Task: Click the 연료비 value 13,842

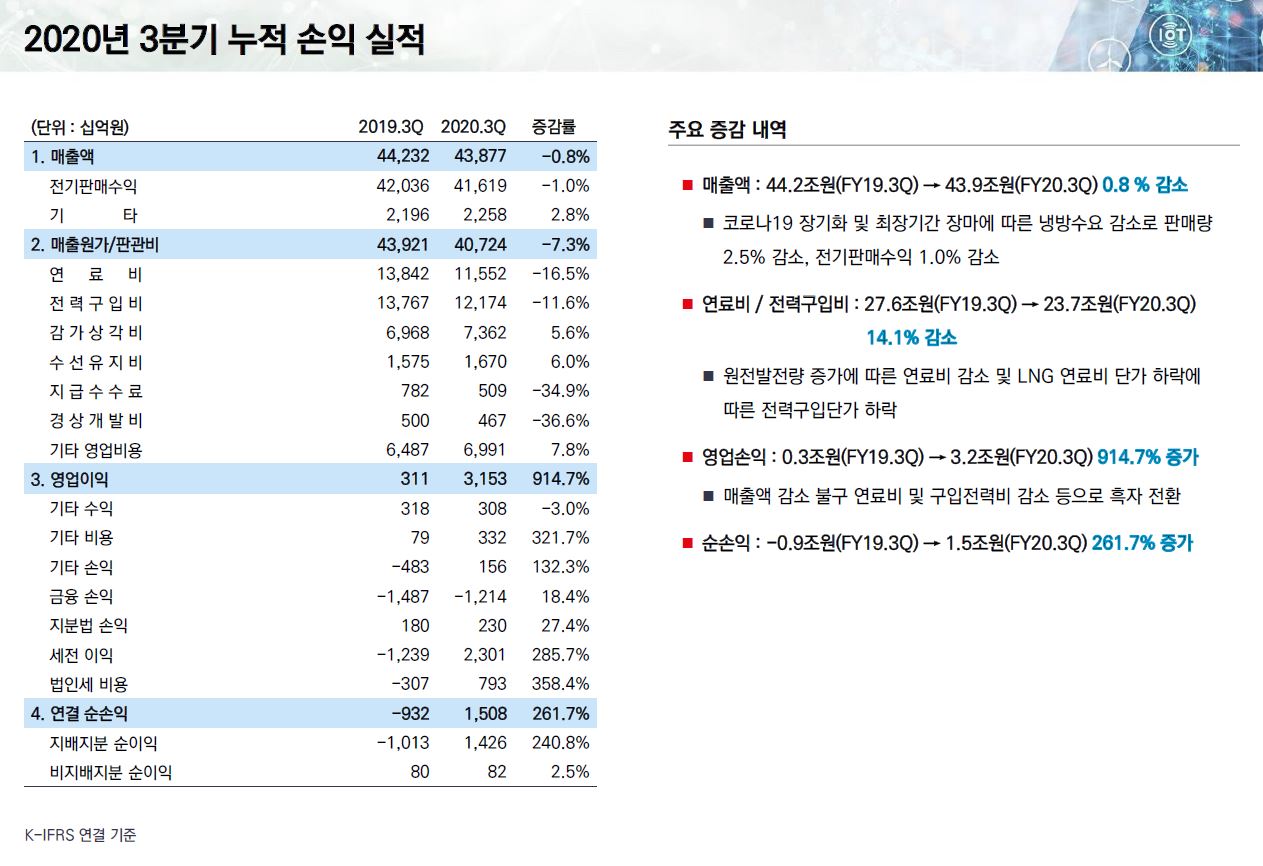Action: coord(402,274)
